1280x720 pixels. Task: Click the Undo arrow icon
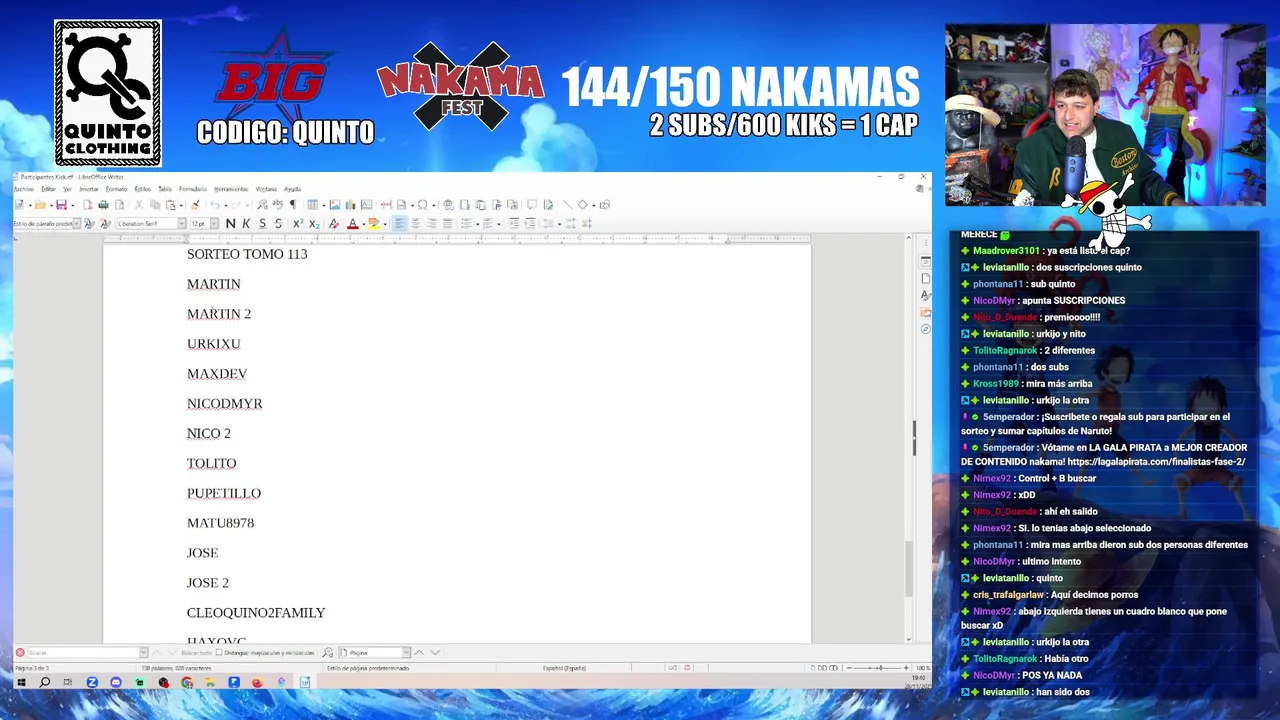215,205
